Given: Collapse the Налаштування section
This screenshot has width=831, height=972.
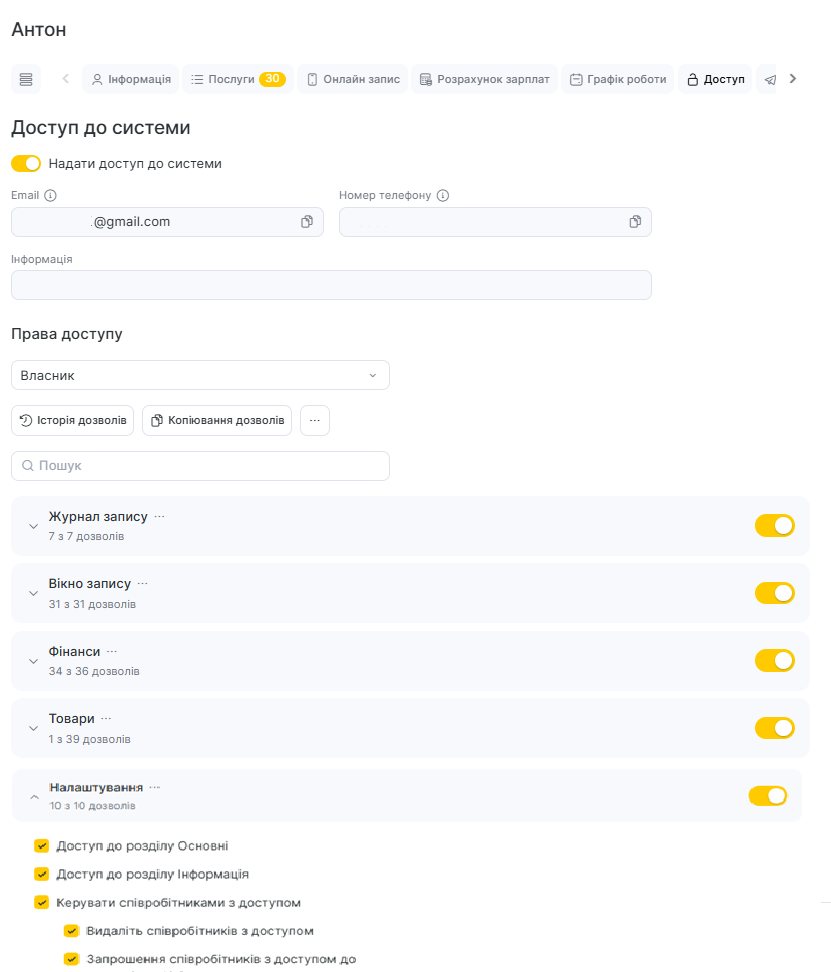Looking at the screenshot, I should point(34,797).
